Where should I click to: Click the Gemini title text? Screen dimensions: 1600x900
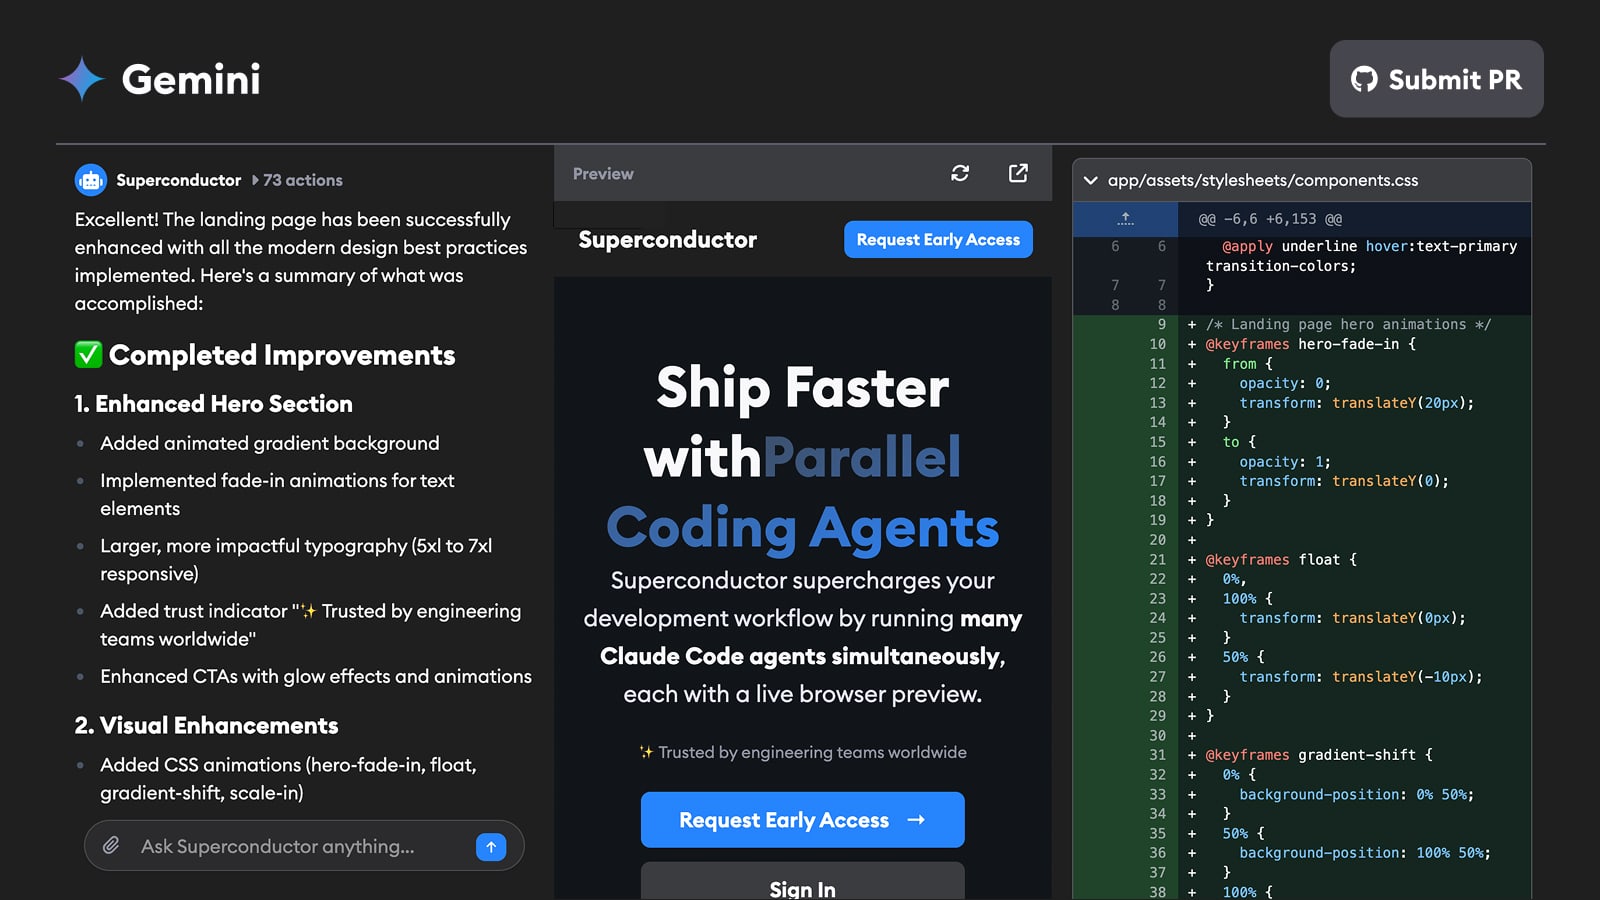(x=191, y=79)
